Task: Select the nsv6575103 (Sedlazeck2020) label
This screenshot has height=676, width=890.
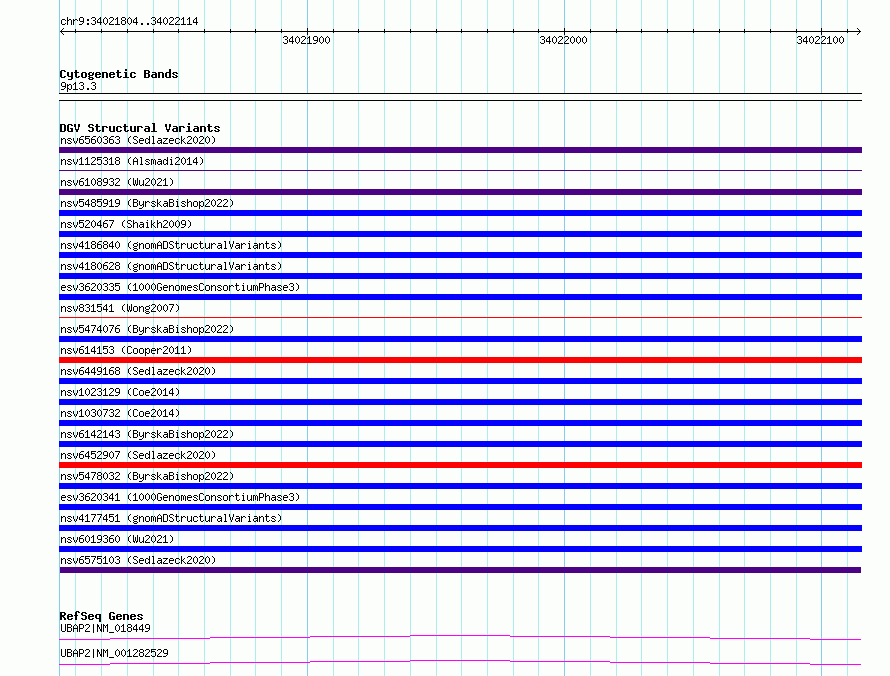Action: point(138,560)
